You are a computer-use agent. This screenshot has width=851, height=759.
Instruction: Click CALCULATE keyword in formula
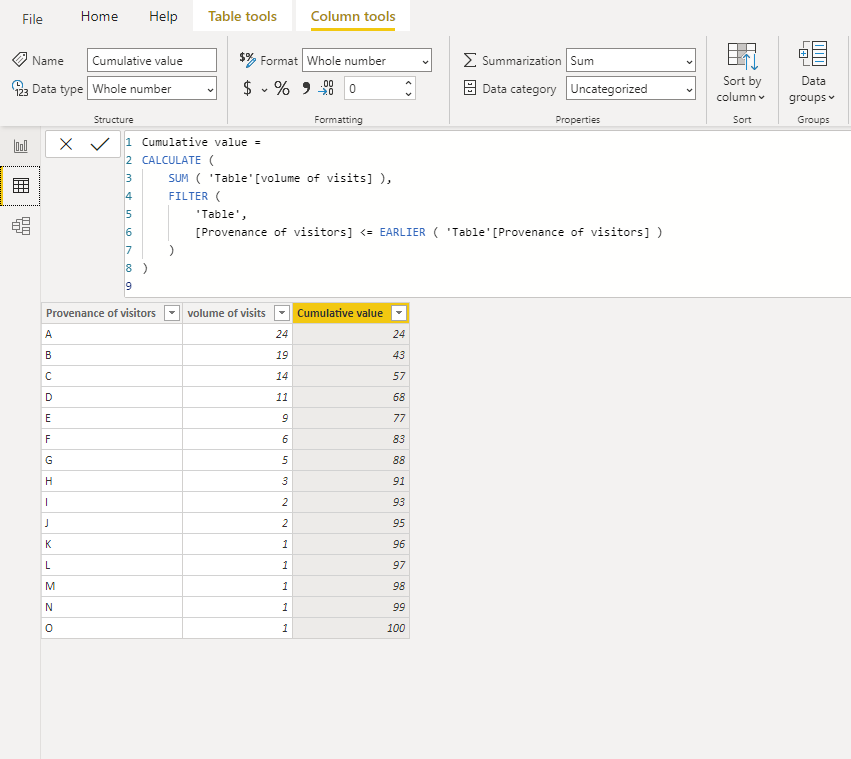coord(171,160)
